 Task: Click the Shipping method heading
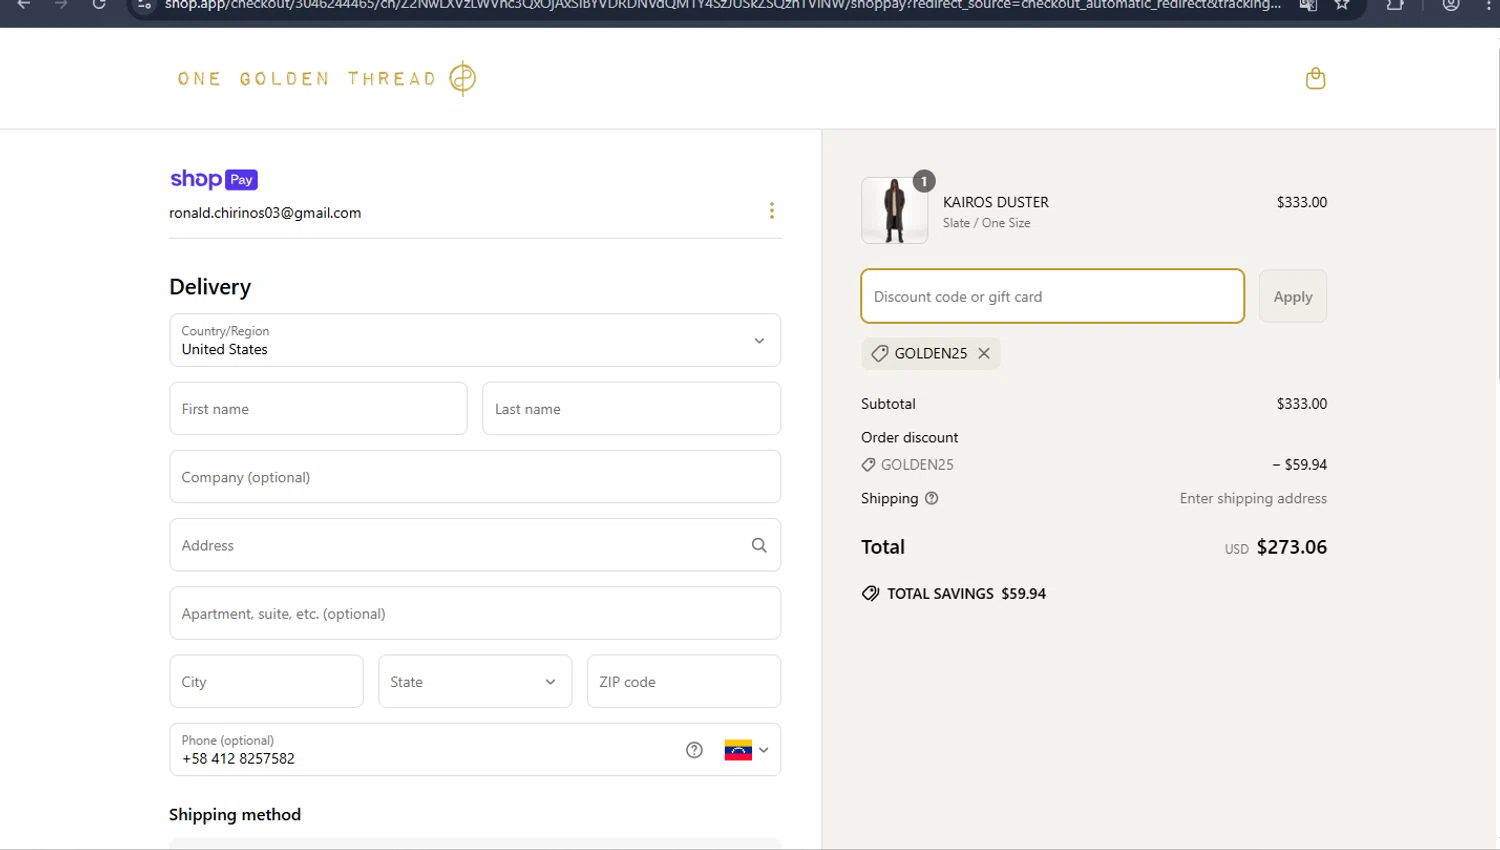tap(235, 814)
